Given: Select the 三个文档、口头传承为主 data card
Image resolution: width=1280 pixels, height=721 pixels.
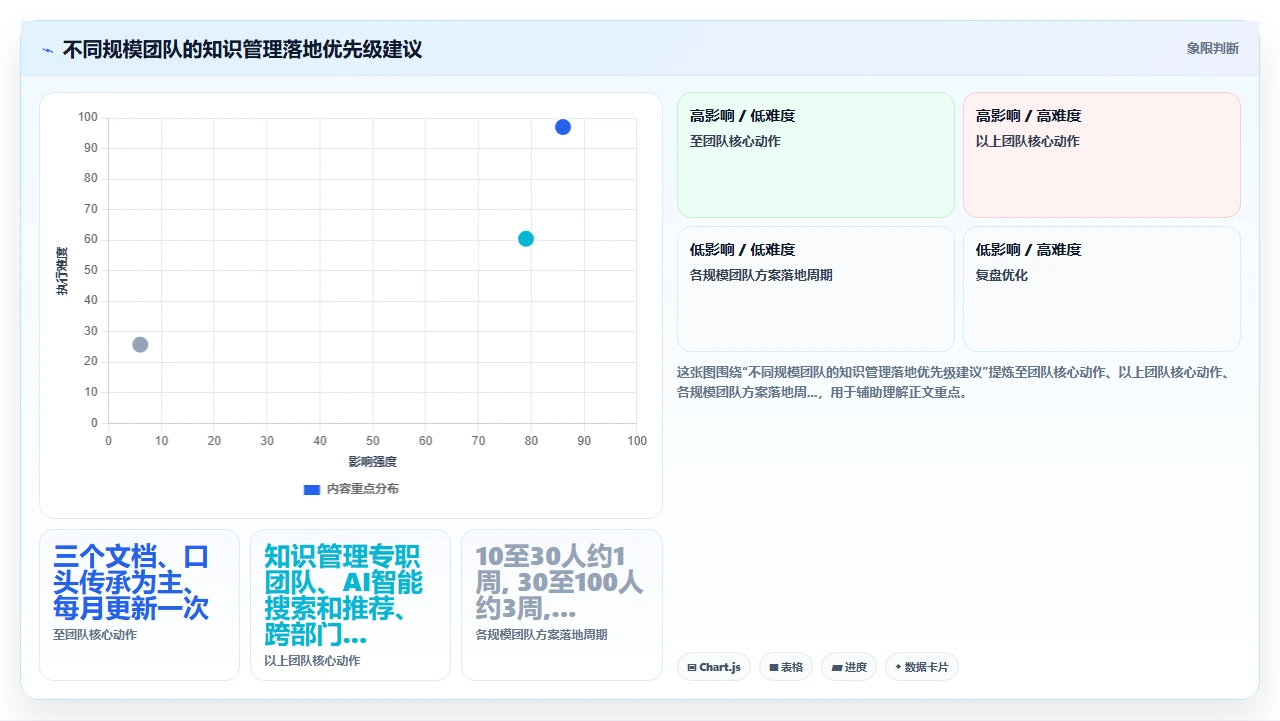Looking at the screenshot, I should tap(139, 605).
